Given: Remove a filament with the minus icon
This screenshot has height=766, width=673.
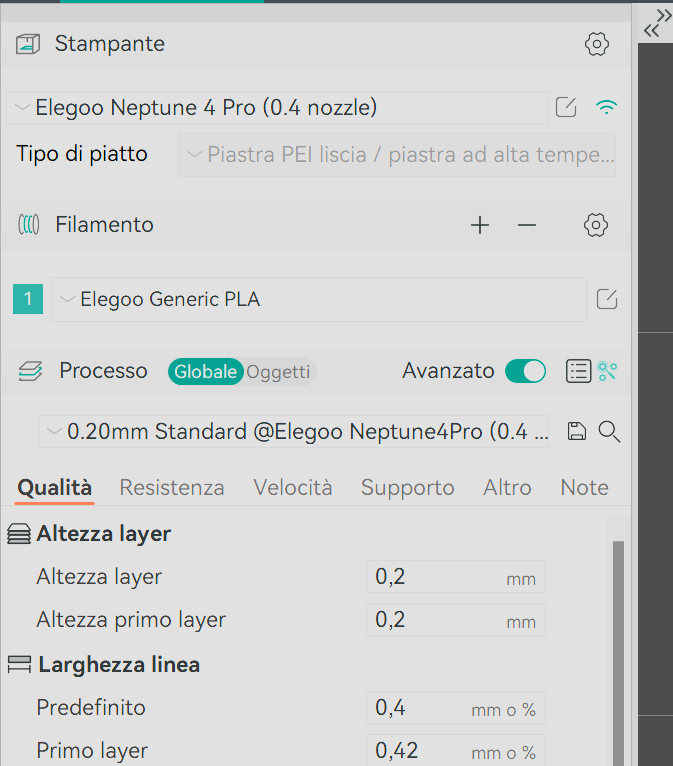Looking at the screenshot, I should click(x=527, y=226).
